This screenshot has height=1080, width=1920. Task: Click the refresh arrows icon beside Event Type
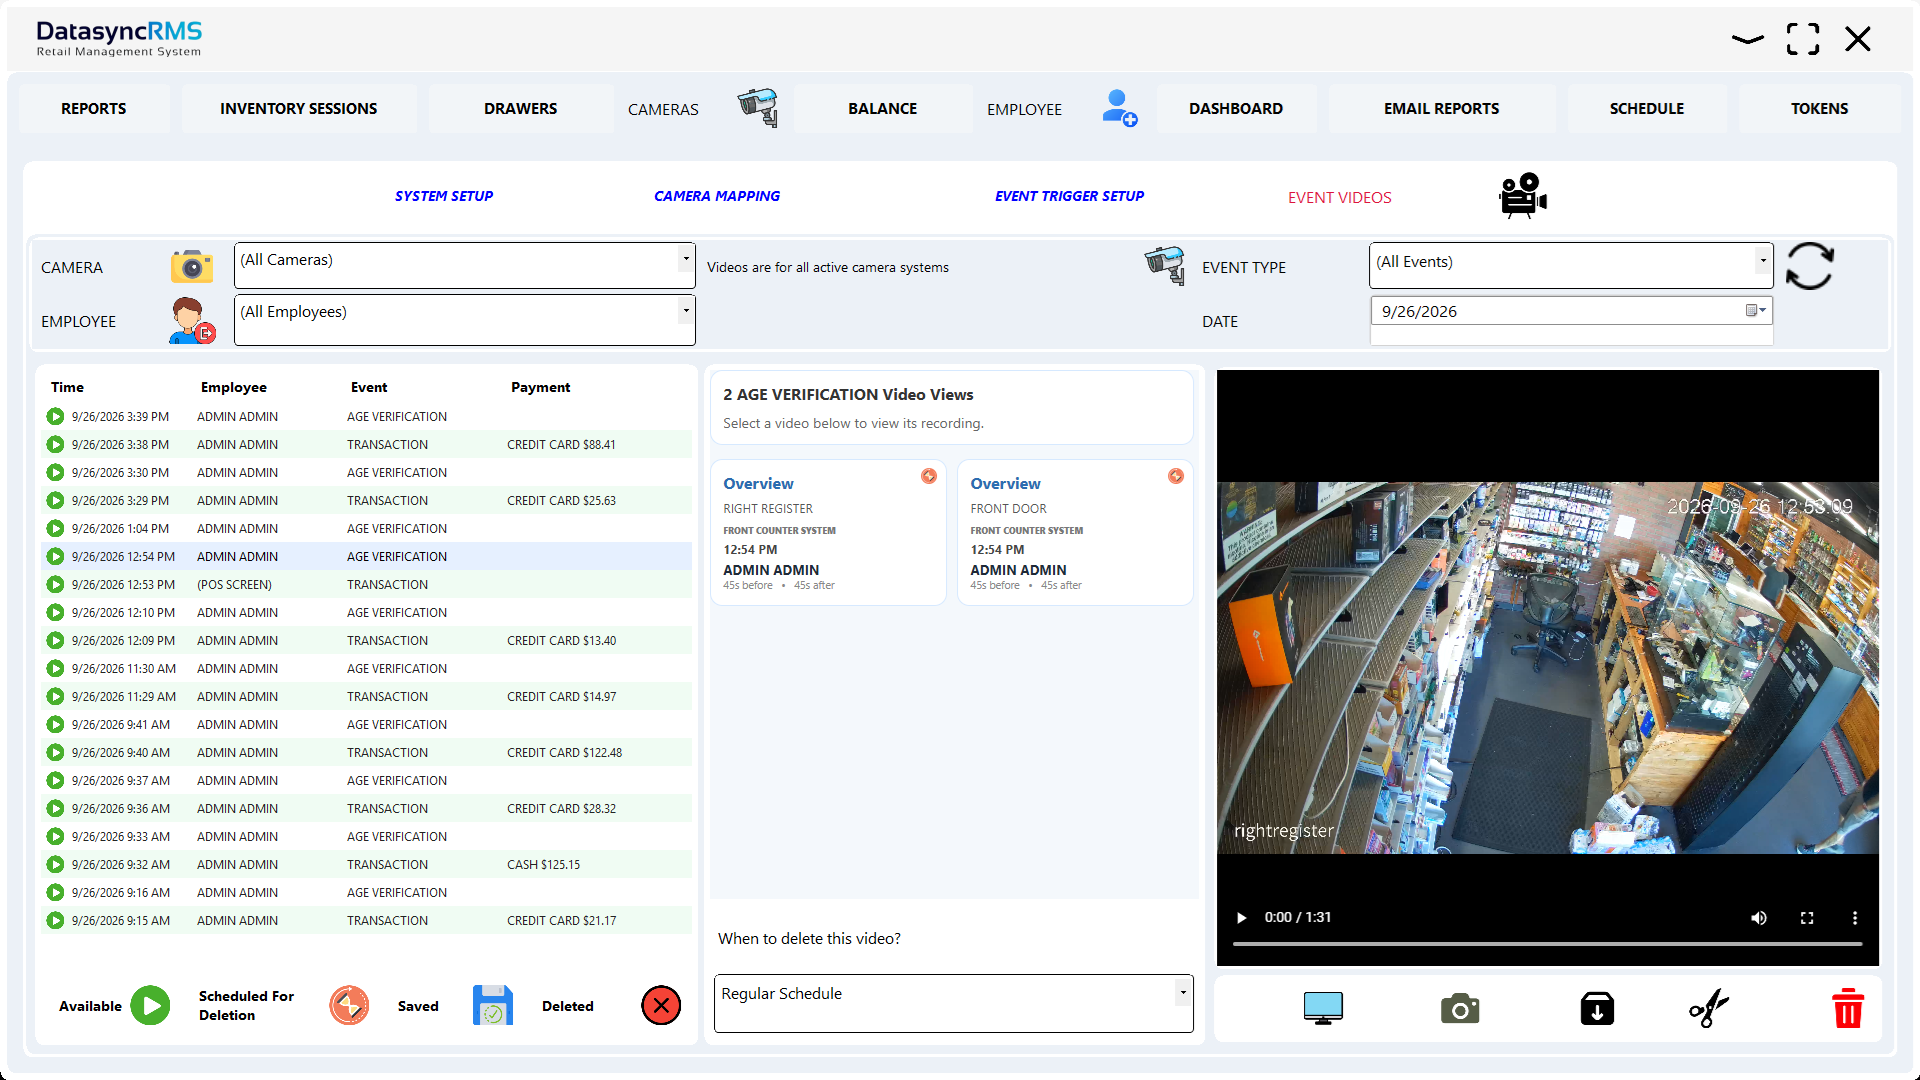click(x=1810, y=266)
